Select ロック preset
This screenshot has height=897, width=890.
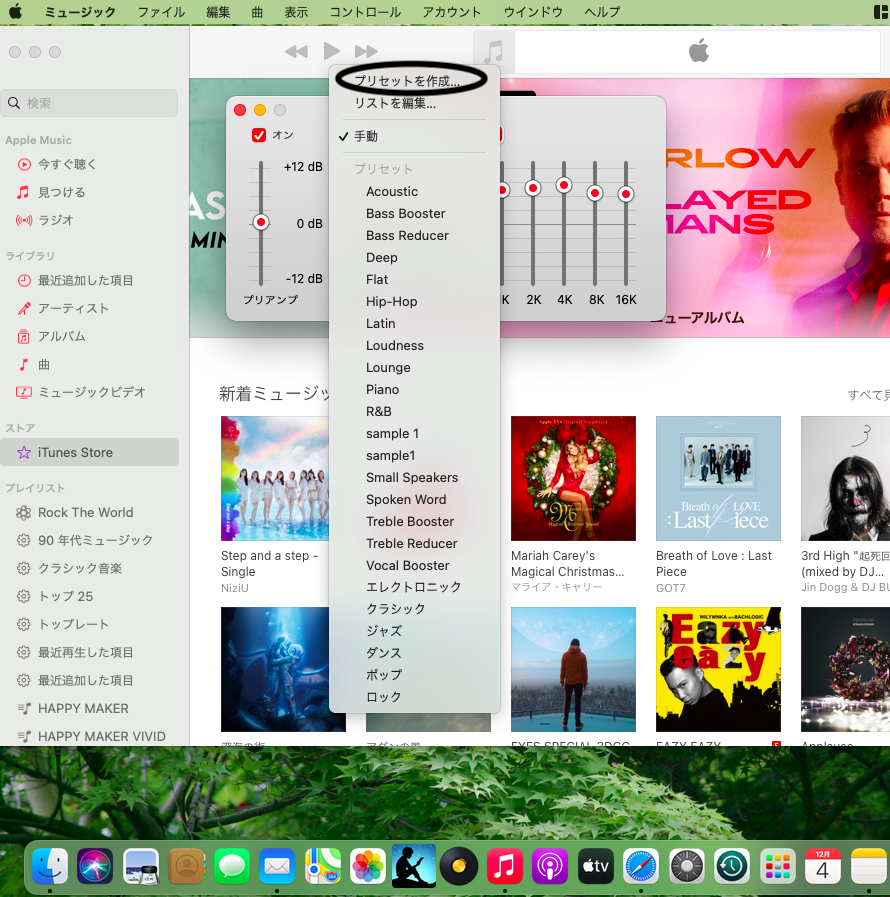coord(414,697)
